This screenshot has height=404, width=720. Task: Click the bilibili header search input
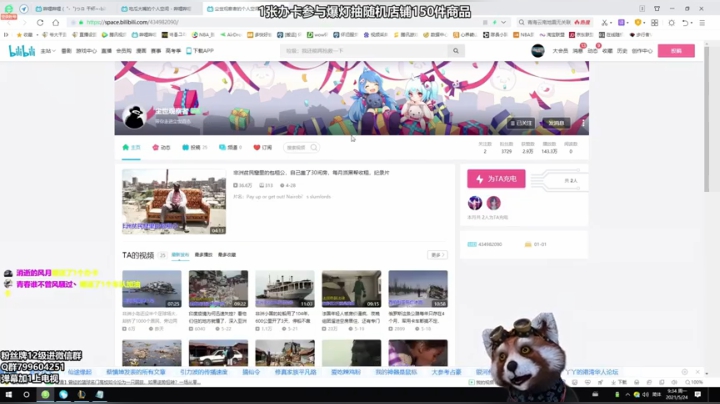point(364,51)
